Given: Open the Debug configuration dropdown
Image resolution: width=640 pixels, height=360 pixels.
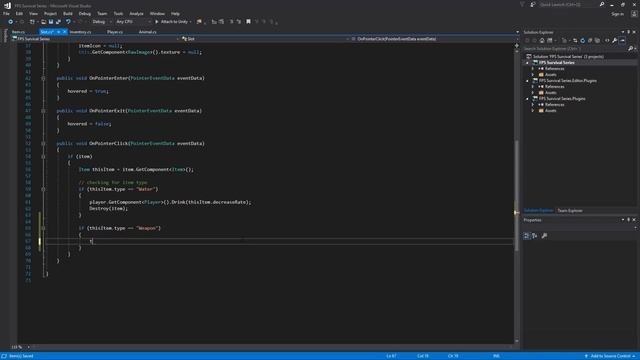Looking at the screenshot, I should point(102,22).
